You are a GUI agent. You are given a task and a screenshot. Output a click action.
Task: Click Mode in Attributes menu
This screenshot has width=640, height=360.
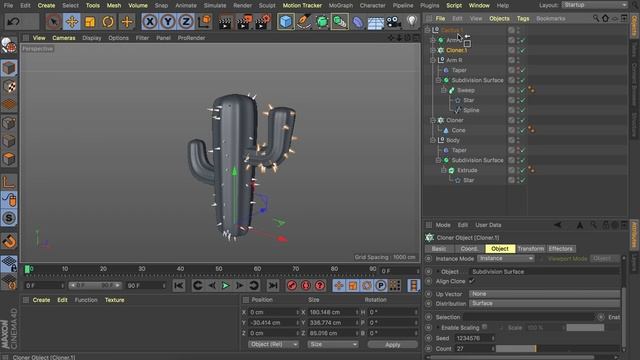point(443,225)
